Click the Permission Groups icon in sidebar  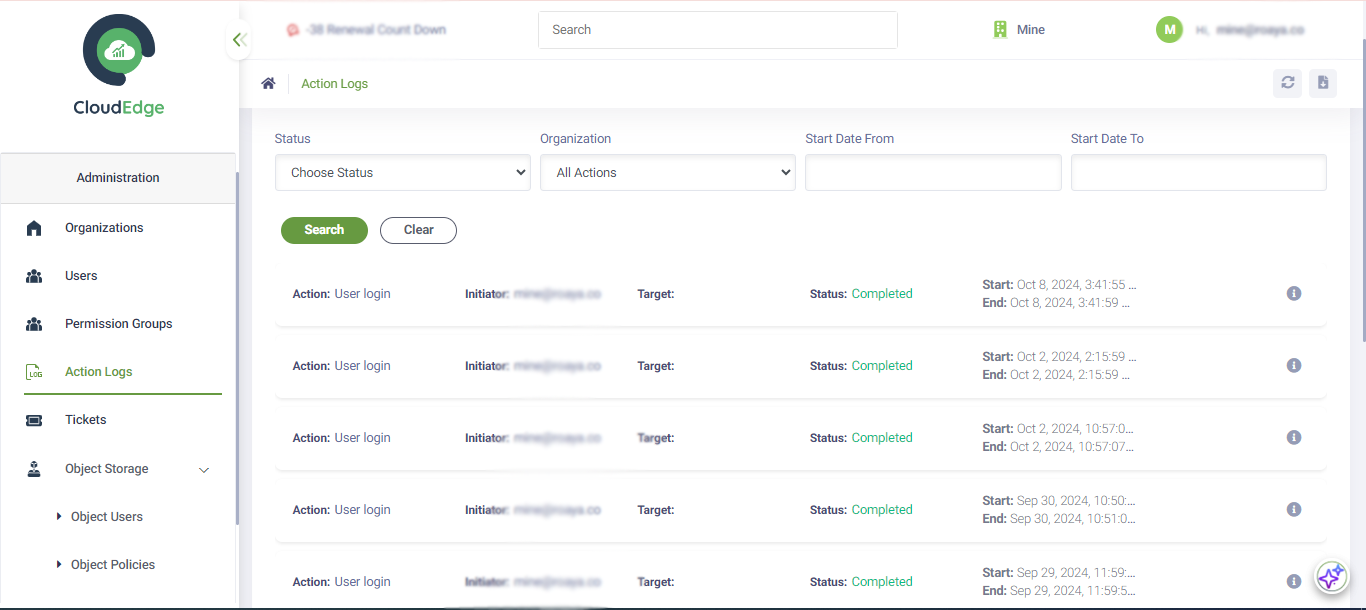tap(34, 324)
